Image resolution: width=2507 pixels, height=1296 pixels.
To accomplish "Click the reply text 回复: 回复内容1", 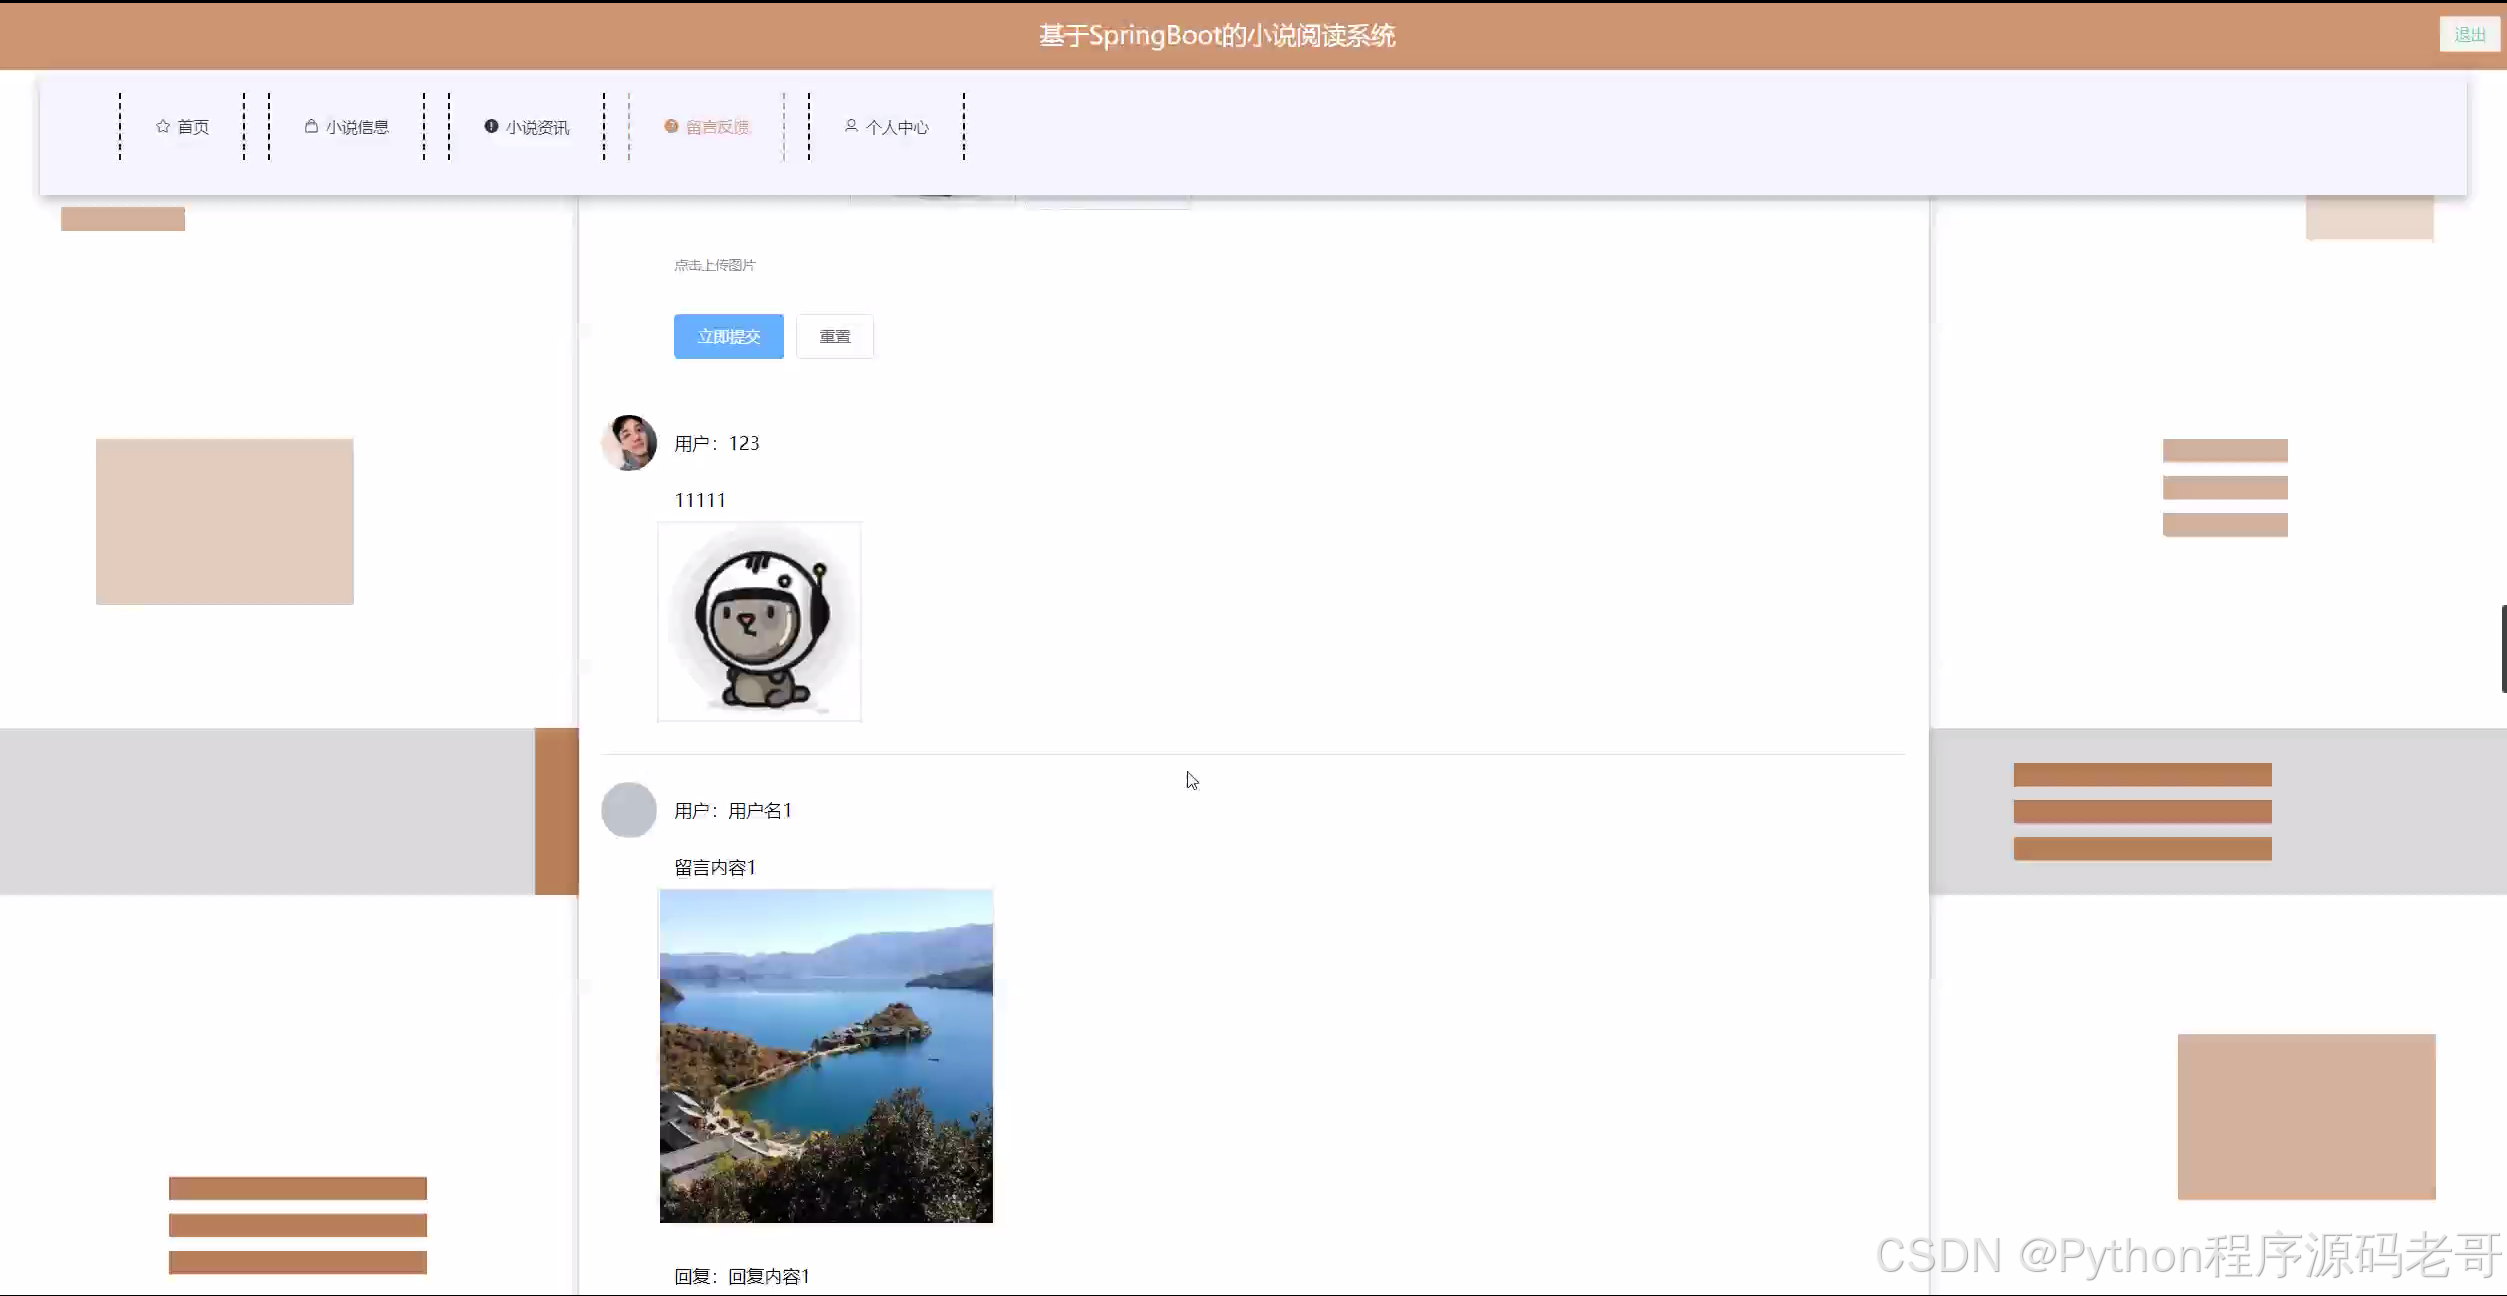I will [x=741, y=1276].
